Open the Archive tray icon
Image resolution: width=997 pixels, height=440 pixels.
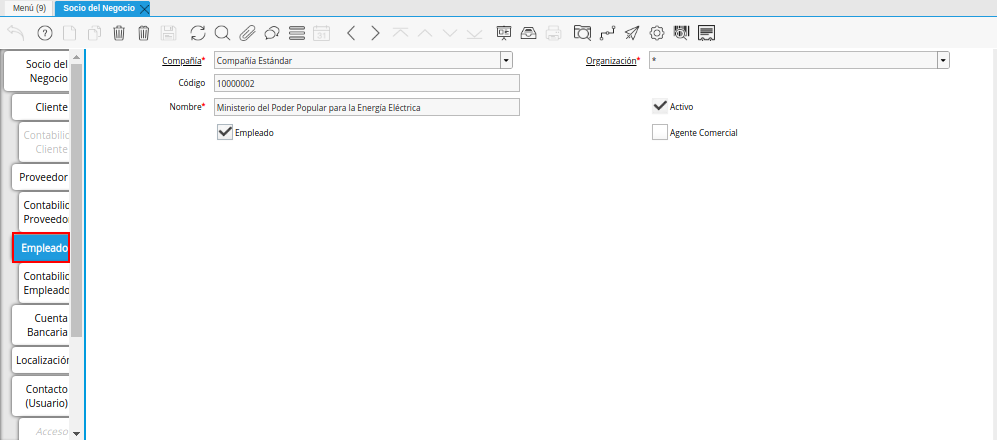(x=528, y=33)
